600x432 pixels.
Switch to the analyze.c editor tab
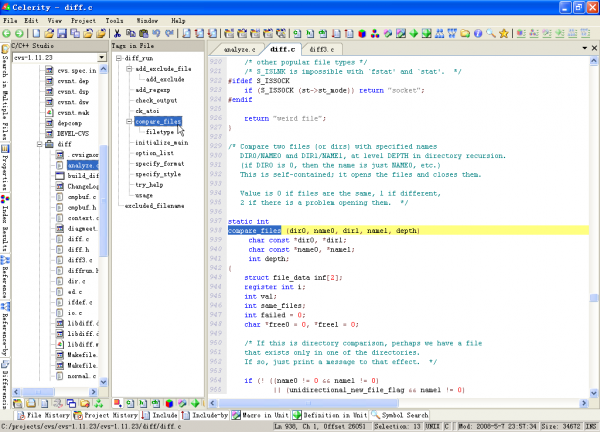click(239, 48)
